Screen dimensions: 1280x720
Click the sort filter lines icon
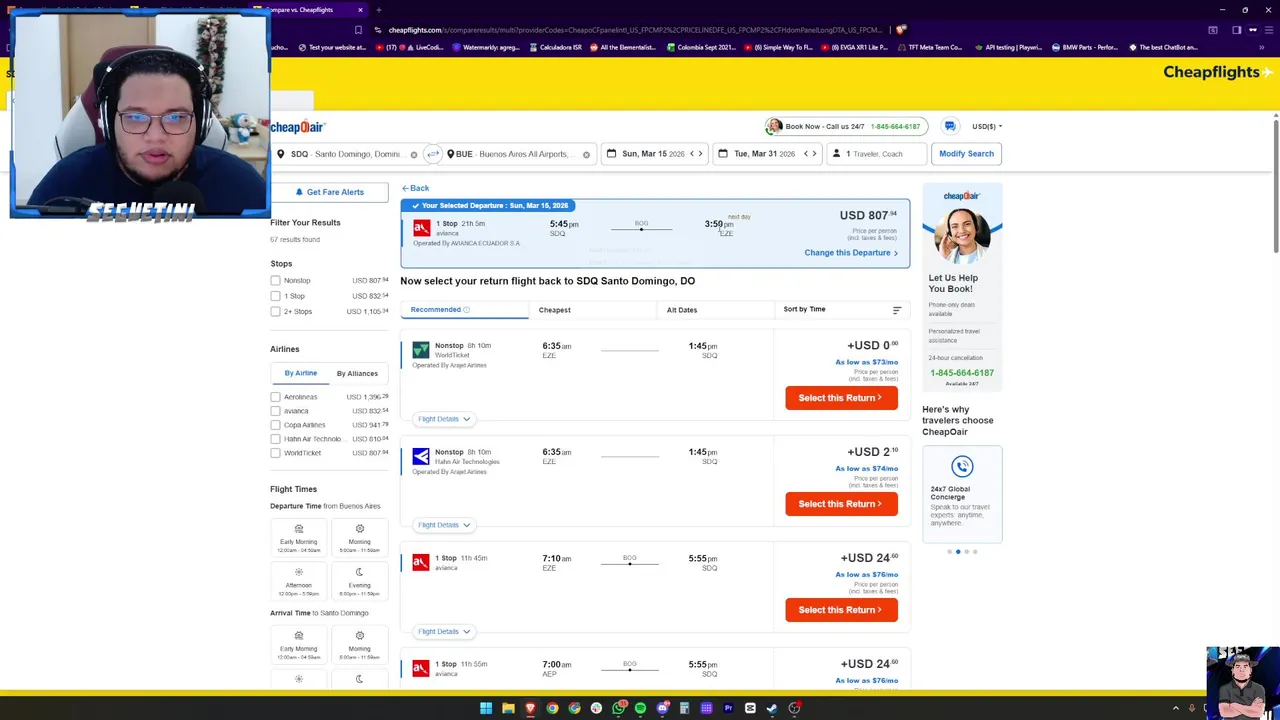pyautogui.click(x=897, y=310)
